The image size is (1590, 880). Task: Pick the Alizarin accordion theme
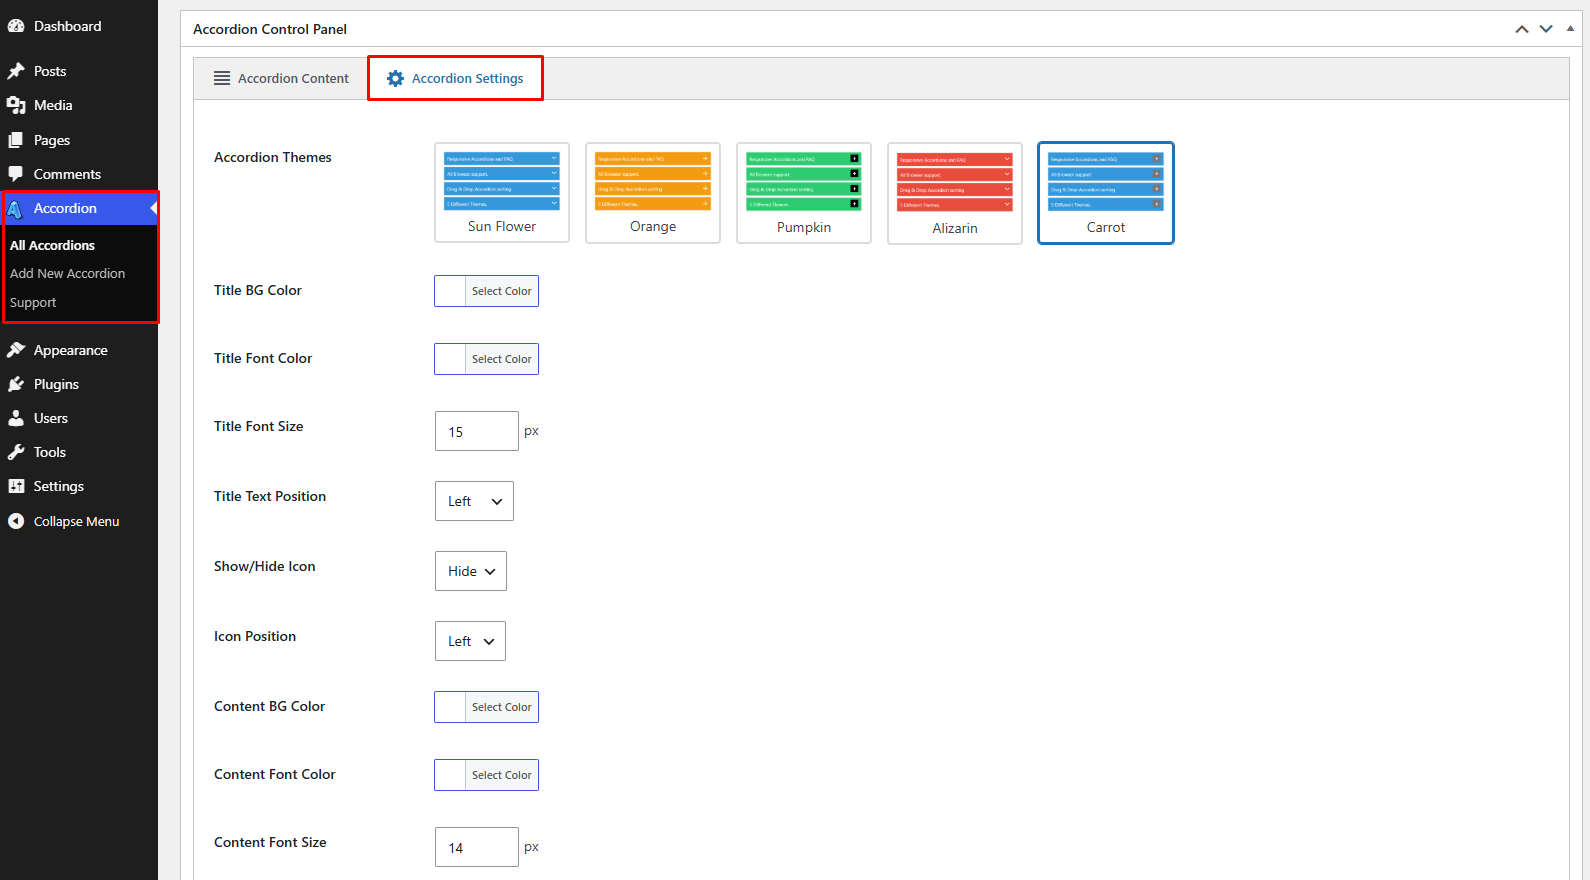point(955,193)
